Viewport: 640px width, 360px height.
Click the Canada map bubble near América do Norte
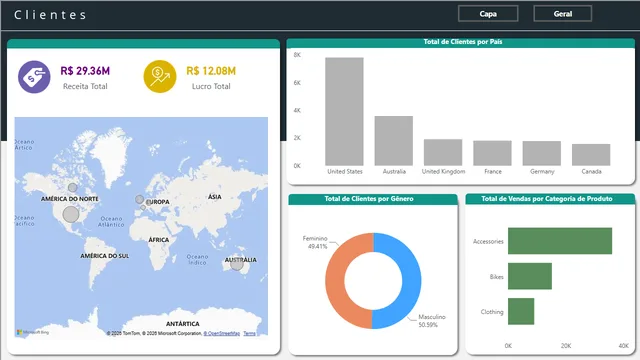click(x=73, y=188)
